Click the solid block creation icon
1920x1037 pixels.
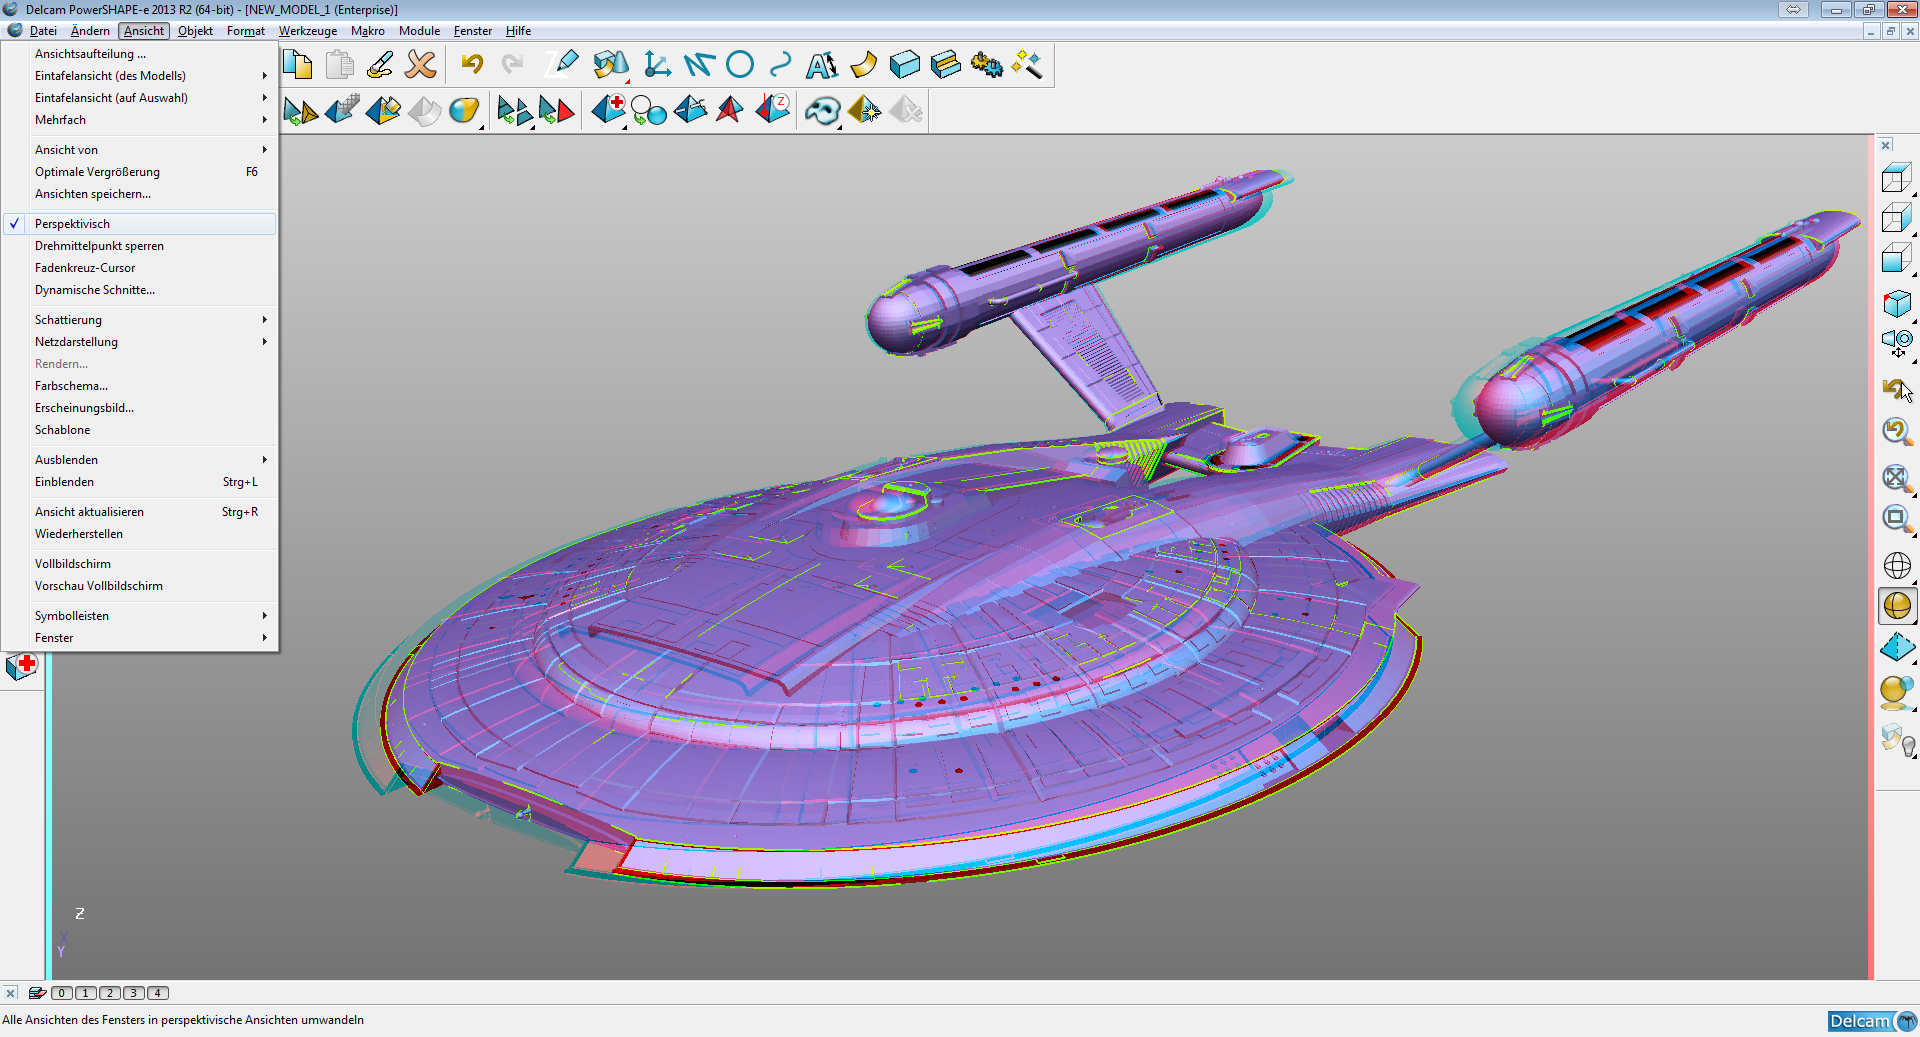tap(904, 65)
